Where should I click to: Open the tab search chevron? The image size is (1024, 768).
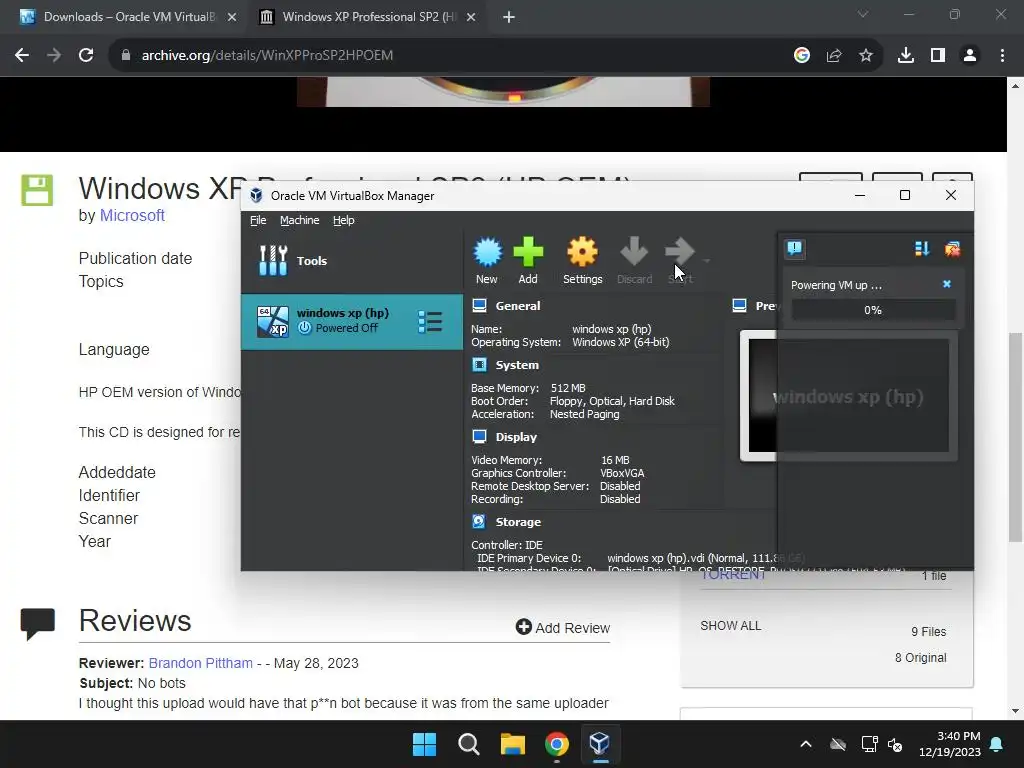point(863,14)
